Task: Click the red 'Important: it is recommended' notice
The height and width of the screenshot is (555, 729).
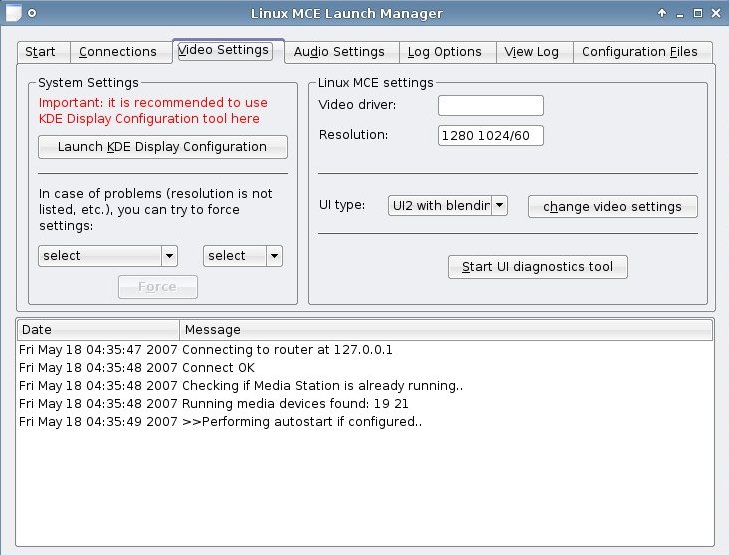Action: point(153,111)
